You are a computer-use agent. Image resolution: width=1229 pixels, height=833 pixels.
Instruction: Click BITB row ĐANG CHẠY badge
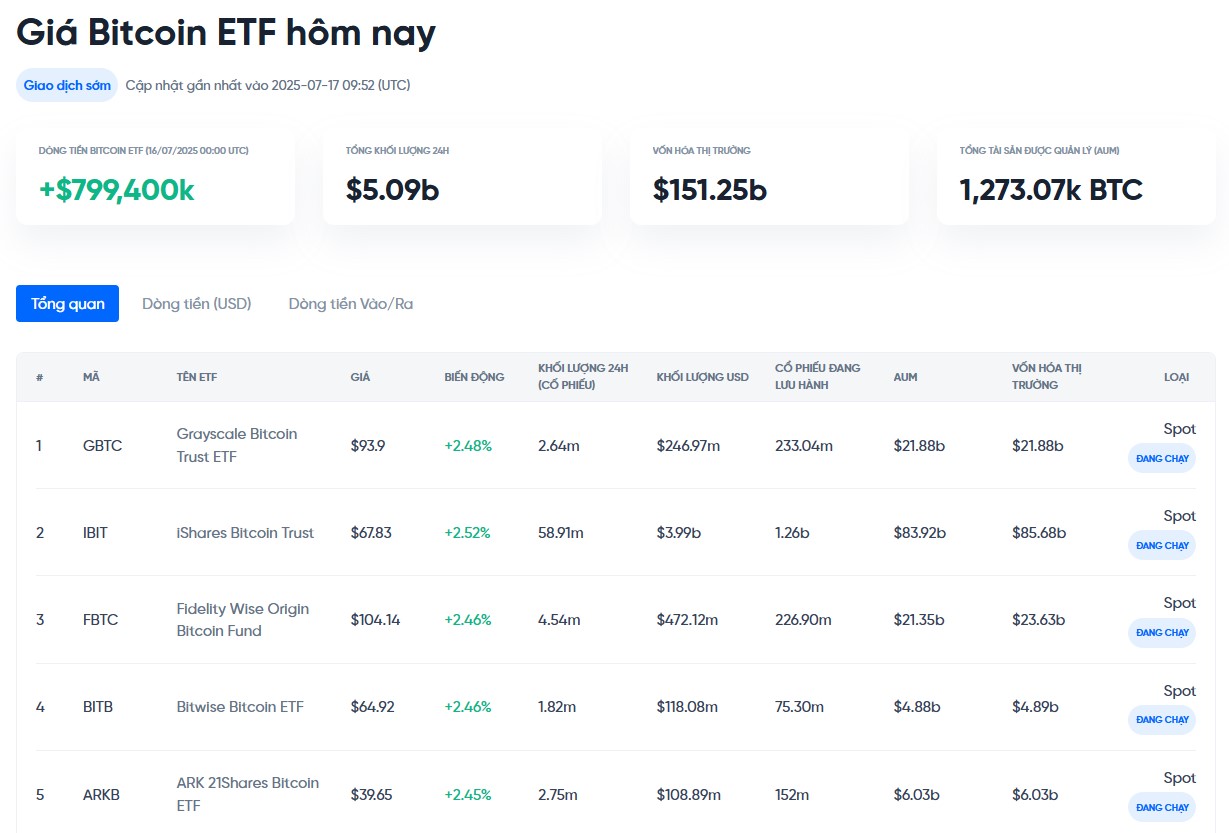(x=1162, y=719)
